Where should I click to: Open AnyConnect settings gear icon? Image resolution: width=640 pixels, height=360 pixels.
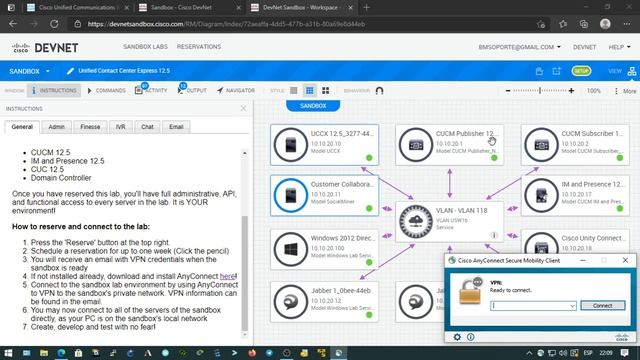[457, 337]
